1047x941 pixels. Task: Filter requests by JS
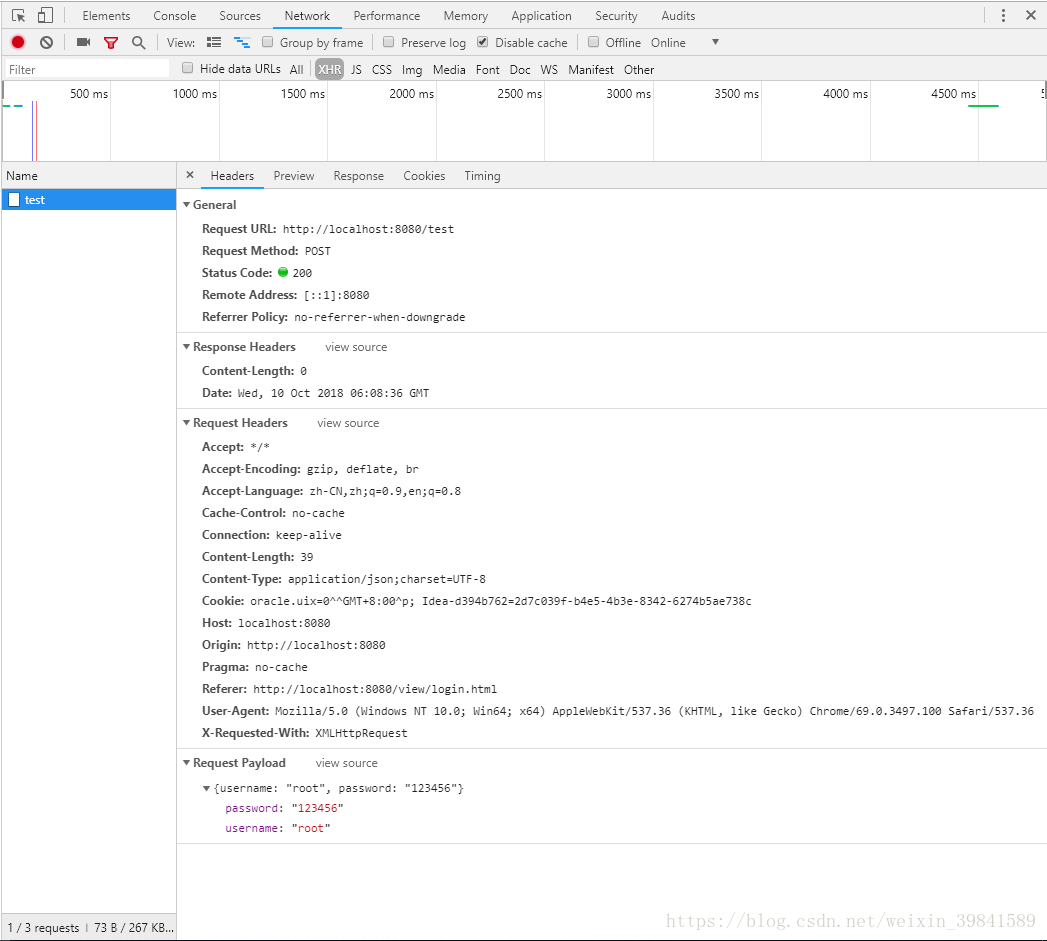[357, 69]
